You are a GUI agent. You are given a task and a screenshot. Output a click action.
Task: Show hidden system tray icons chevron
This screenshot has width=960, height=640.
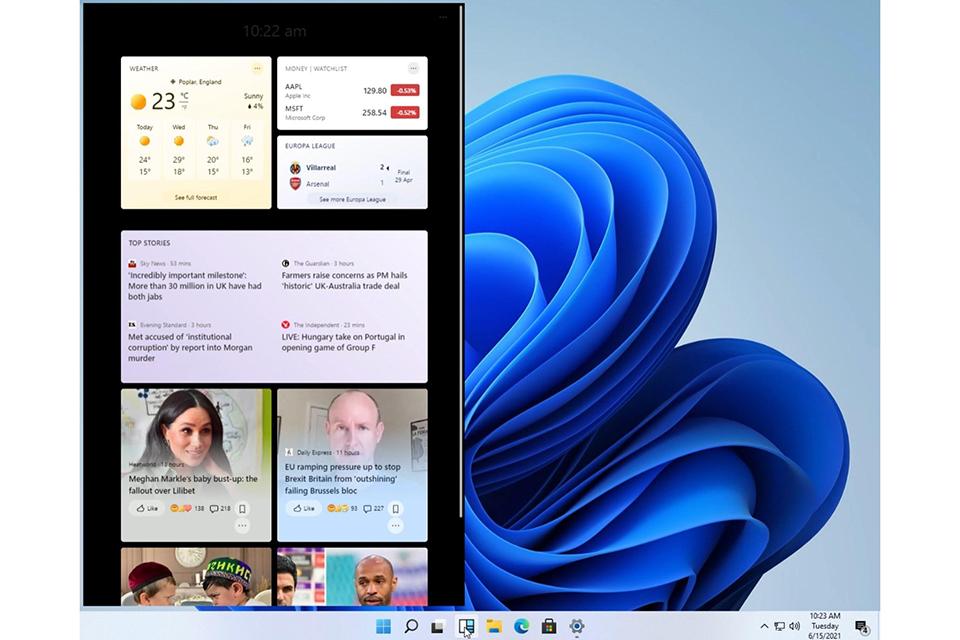pos(764,626)
